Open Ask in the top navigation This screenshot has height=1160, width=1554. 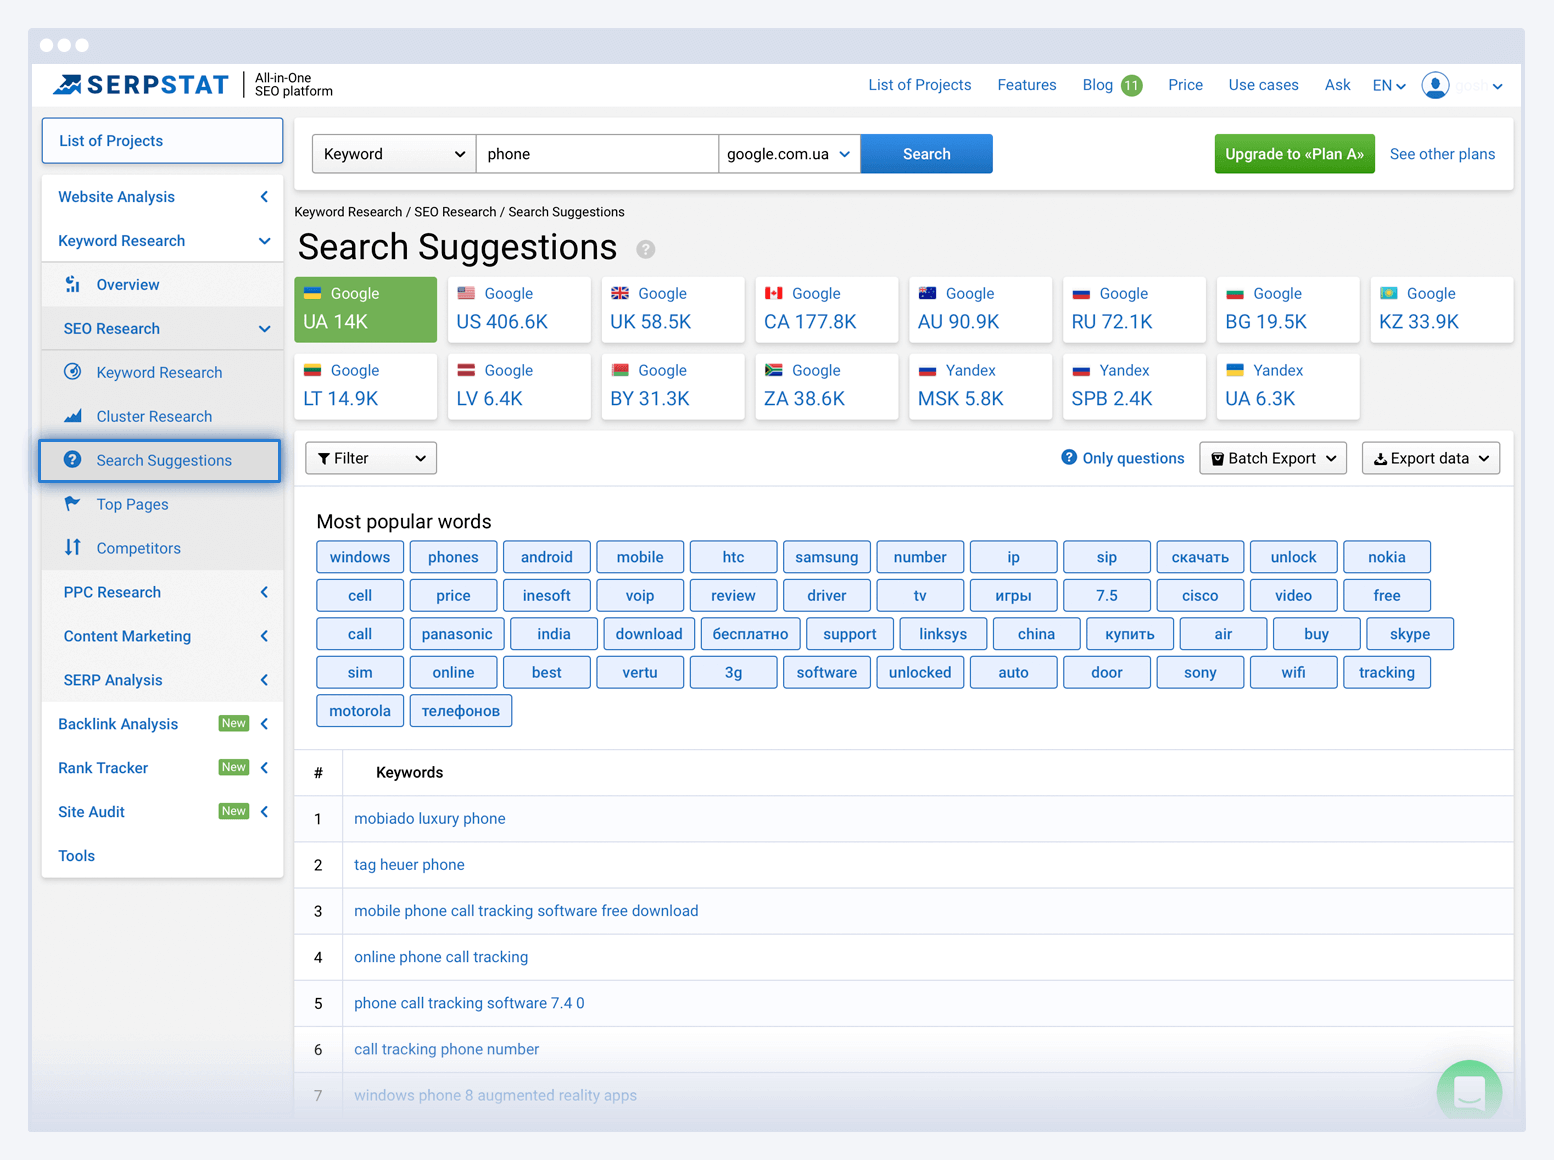pyautogui.click(x=1337, y=85)
